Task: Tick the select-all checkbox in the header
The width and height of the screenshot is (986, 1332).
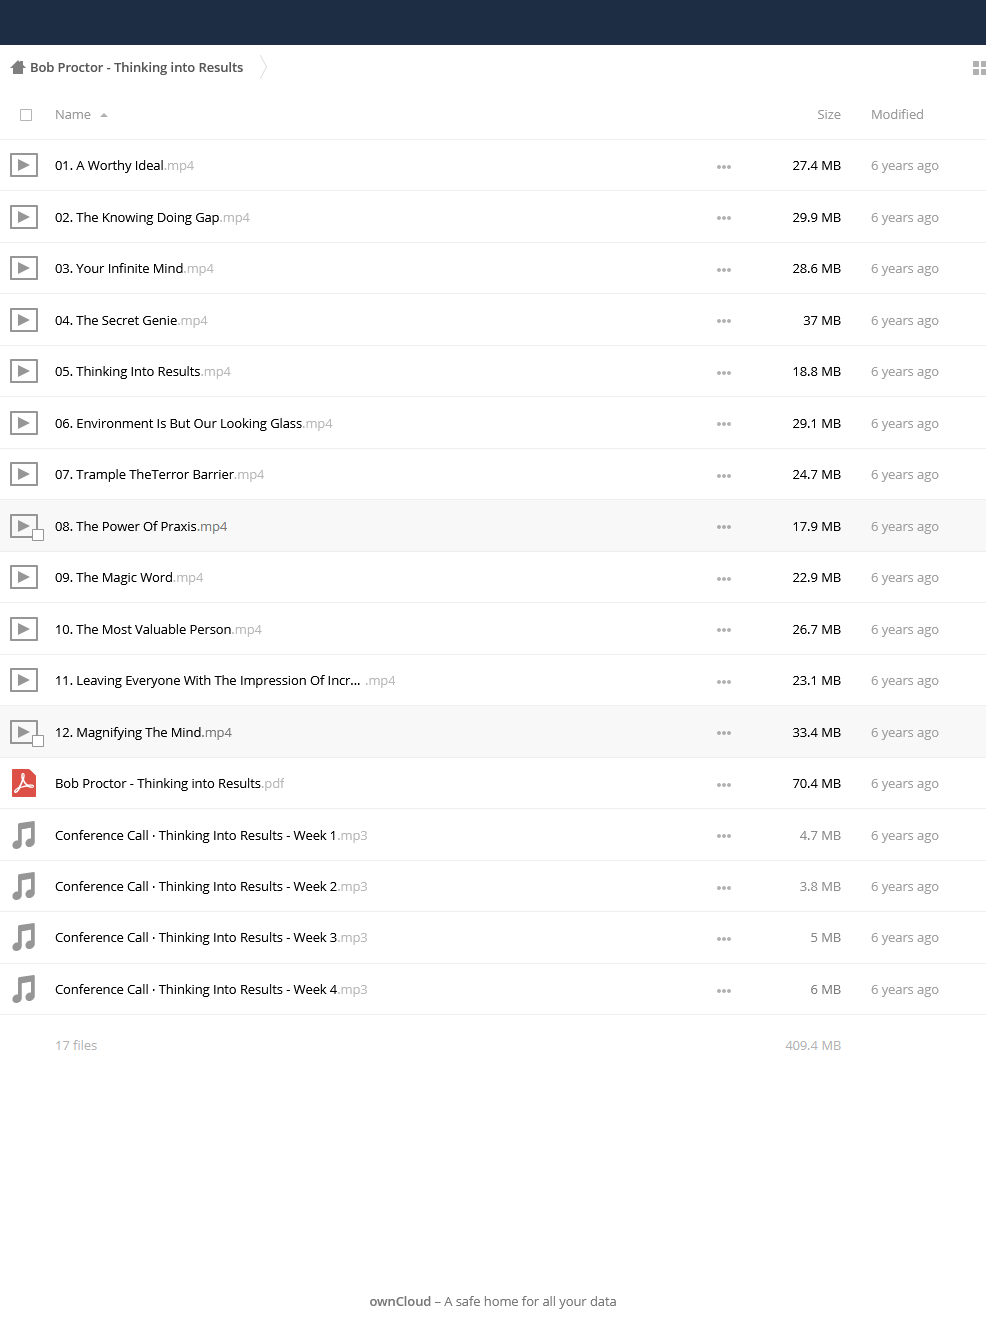Action: (x=26, y=115)
